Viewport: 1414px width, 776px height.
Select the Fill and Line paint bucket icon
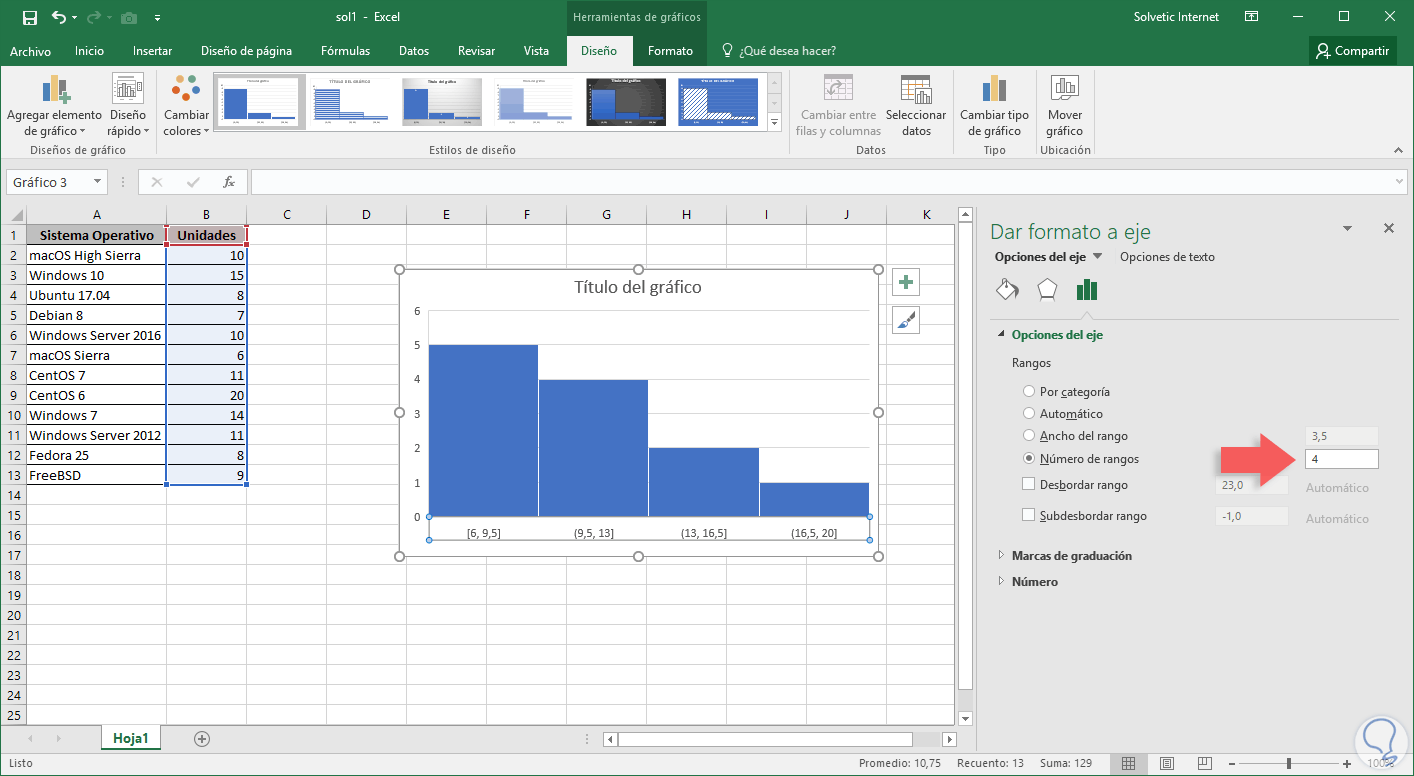[1007, 290]
